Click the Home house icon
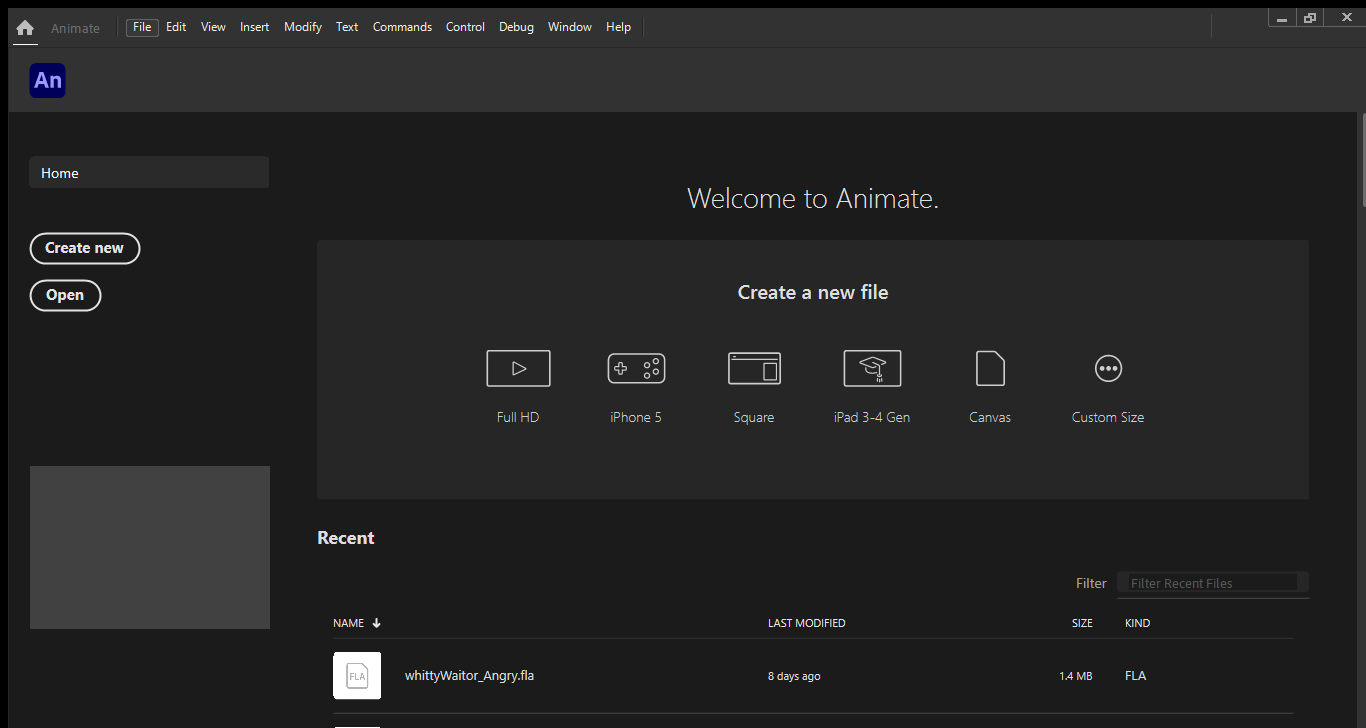The image size is (1366, 728). pyautogui.click(x=25, y=28)
